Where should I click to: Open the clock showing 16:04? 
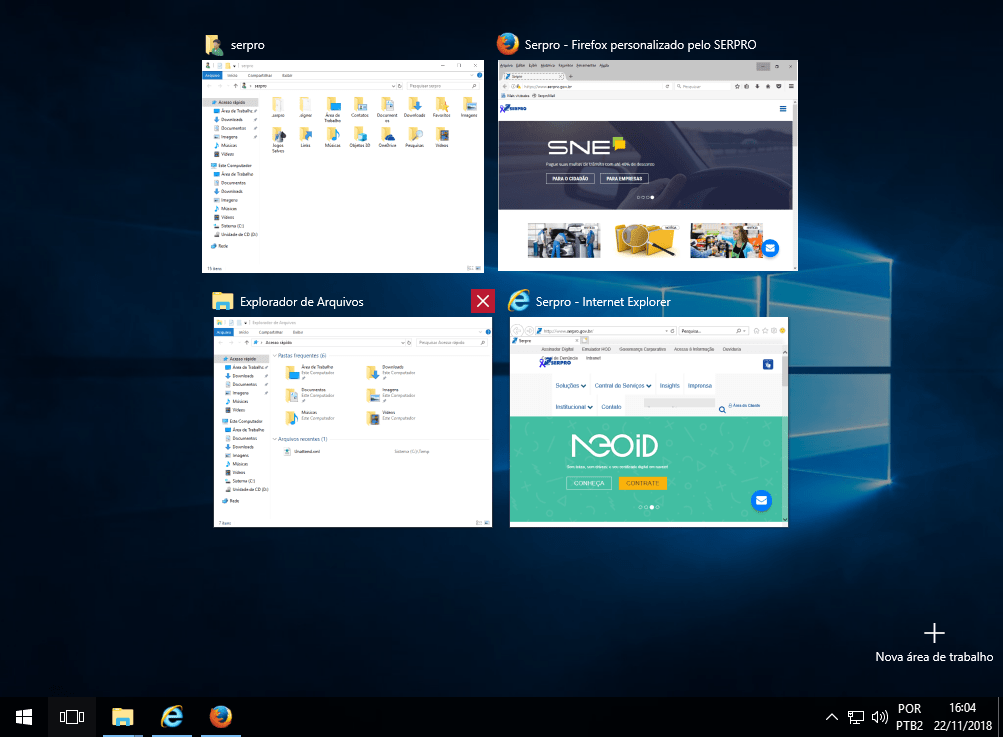[962, 716]
